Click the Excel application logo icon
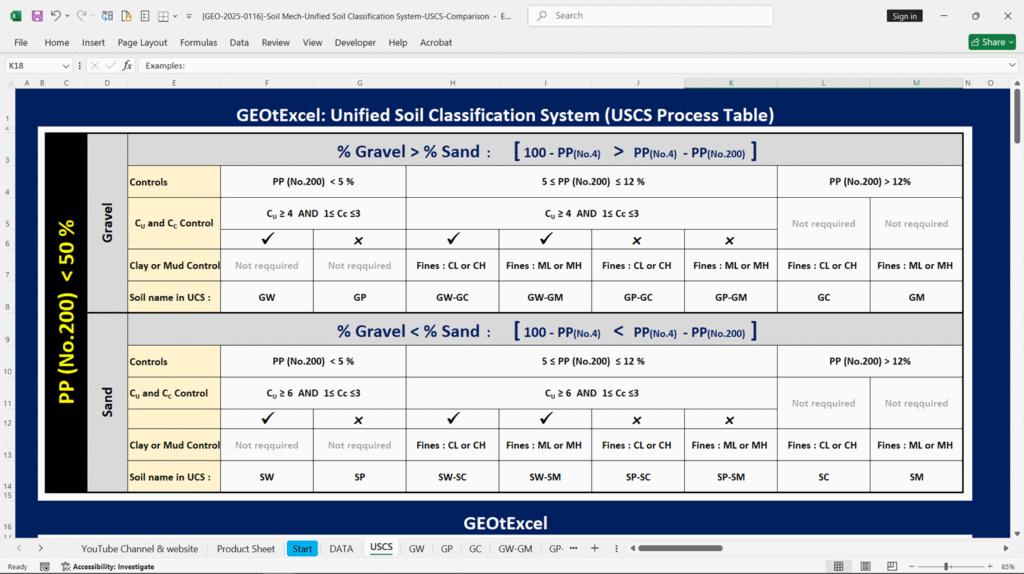The width and height of the screenshot is (1024, 574). click(16, 16)
